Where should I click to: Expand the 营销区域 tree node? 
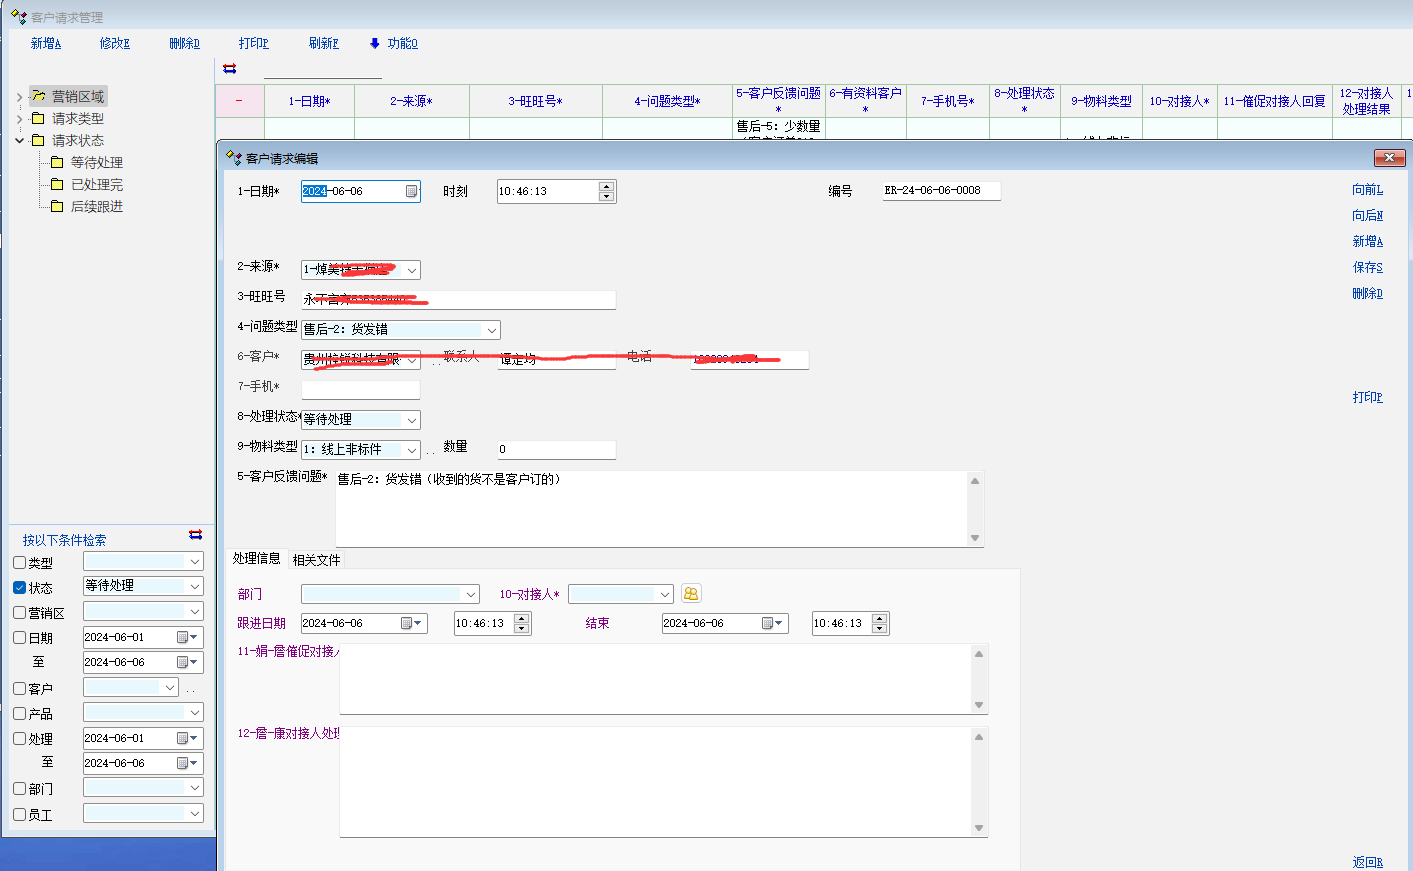(x=19, y=97)
